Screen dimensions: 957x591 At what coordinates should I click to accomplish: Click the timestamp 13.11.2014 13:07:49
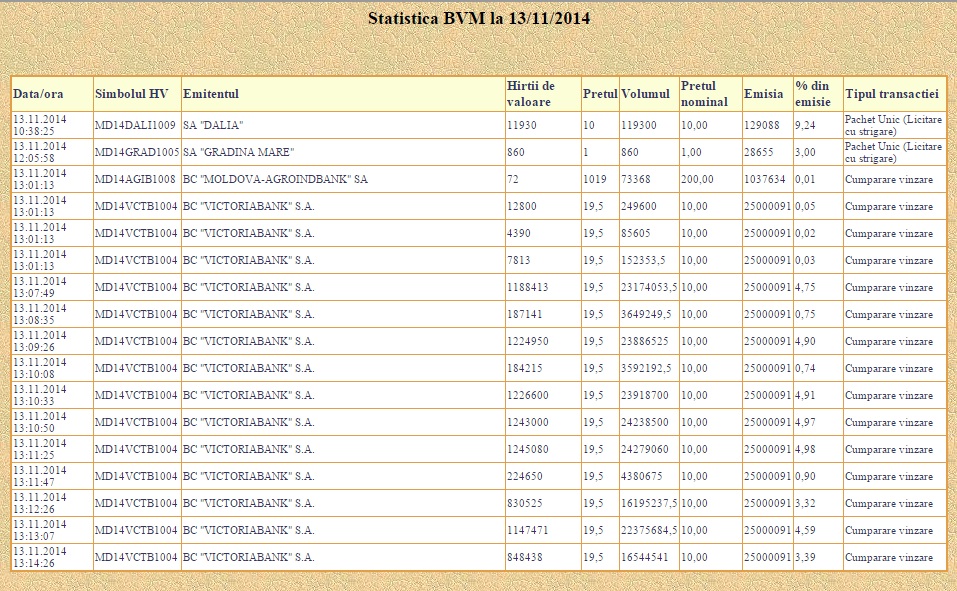click(x=40, y=287)
